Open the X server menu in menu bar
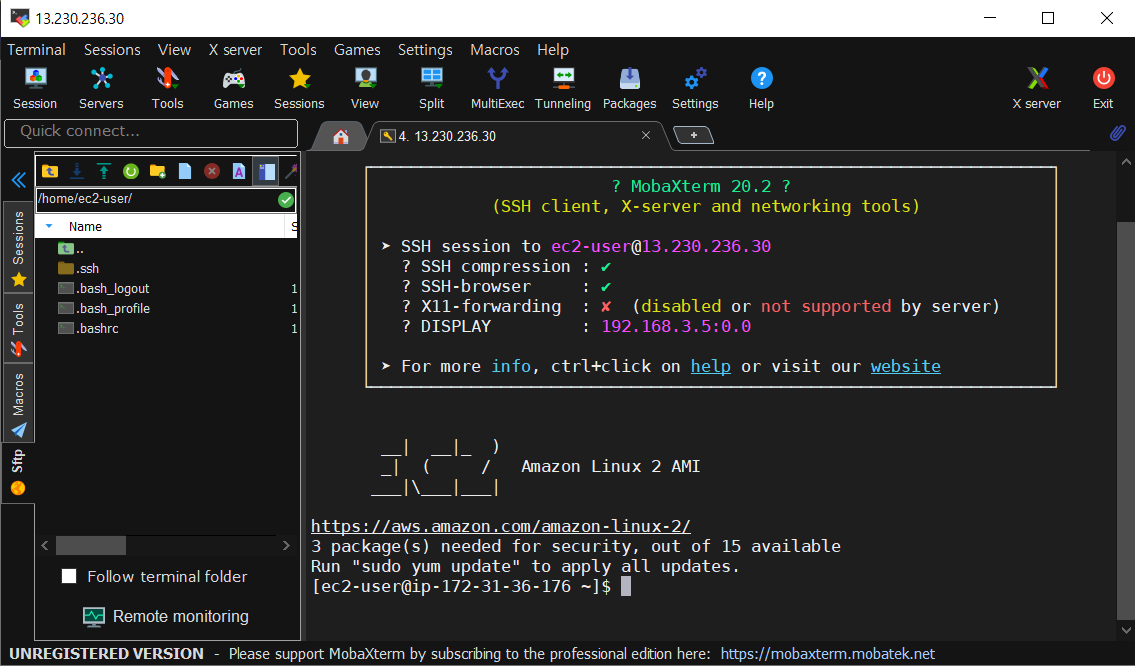1135x666 pixels. pos(235,50)
